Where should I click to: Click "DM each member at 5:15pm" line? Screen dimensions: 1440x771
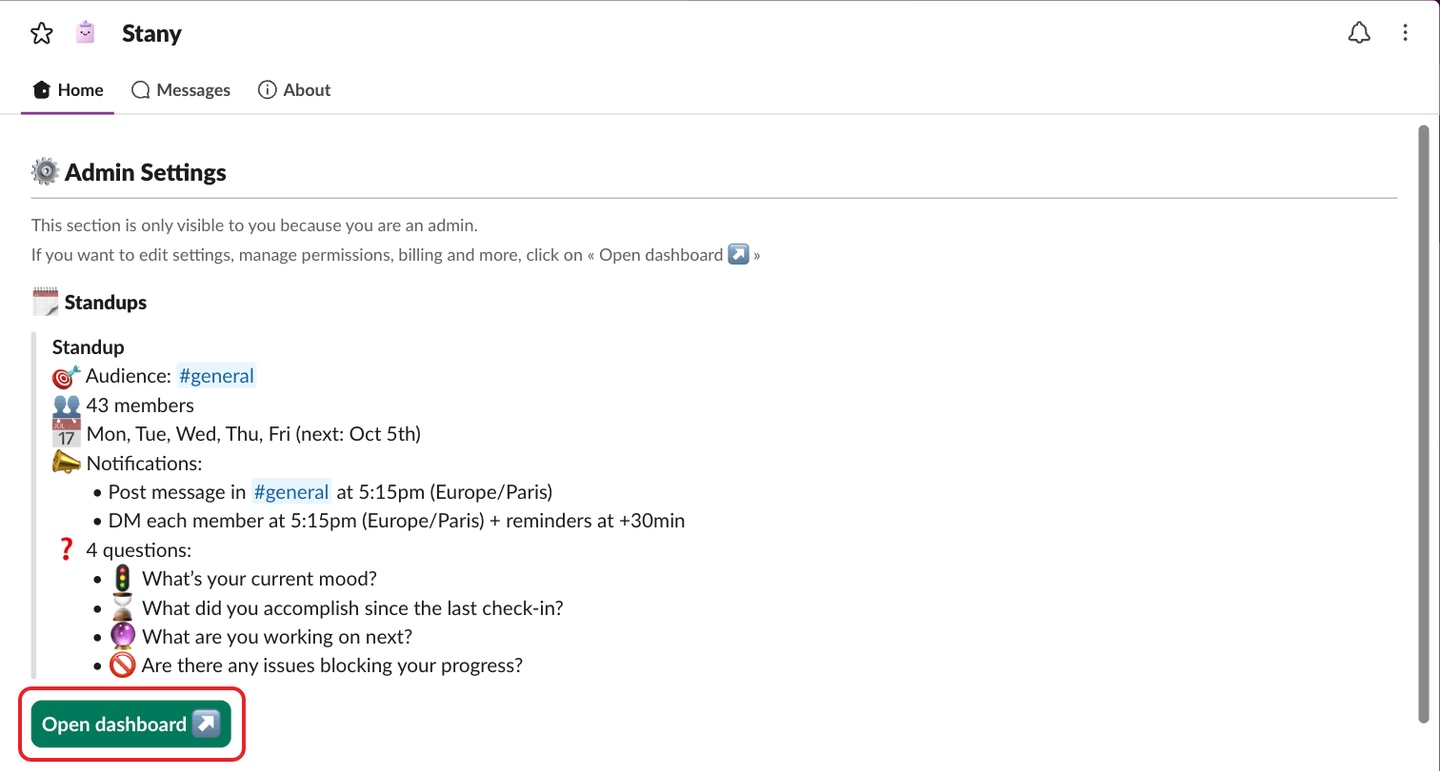pos(396,521)
